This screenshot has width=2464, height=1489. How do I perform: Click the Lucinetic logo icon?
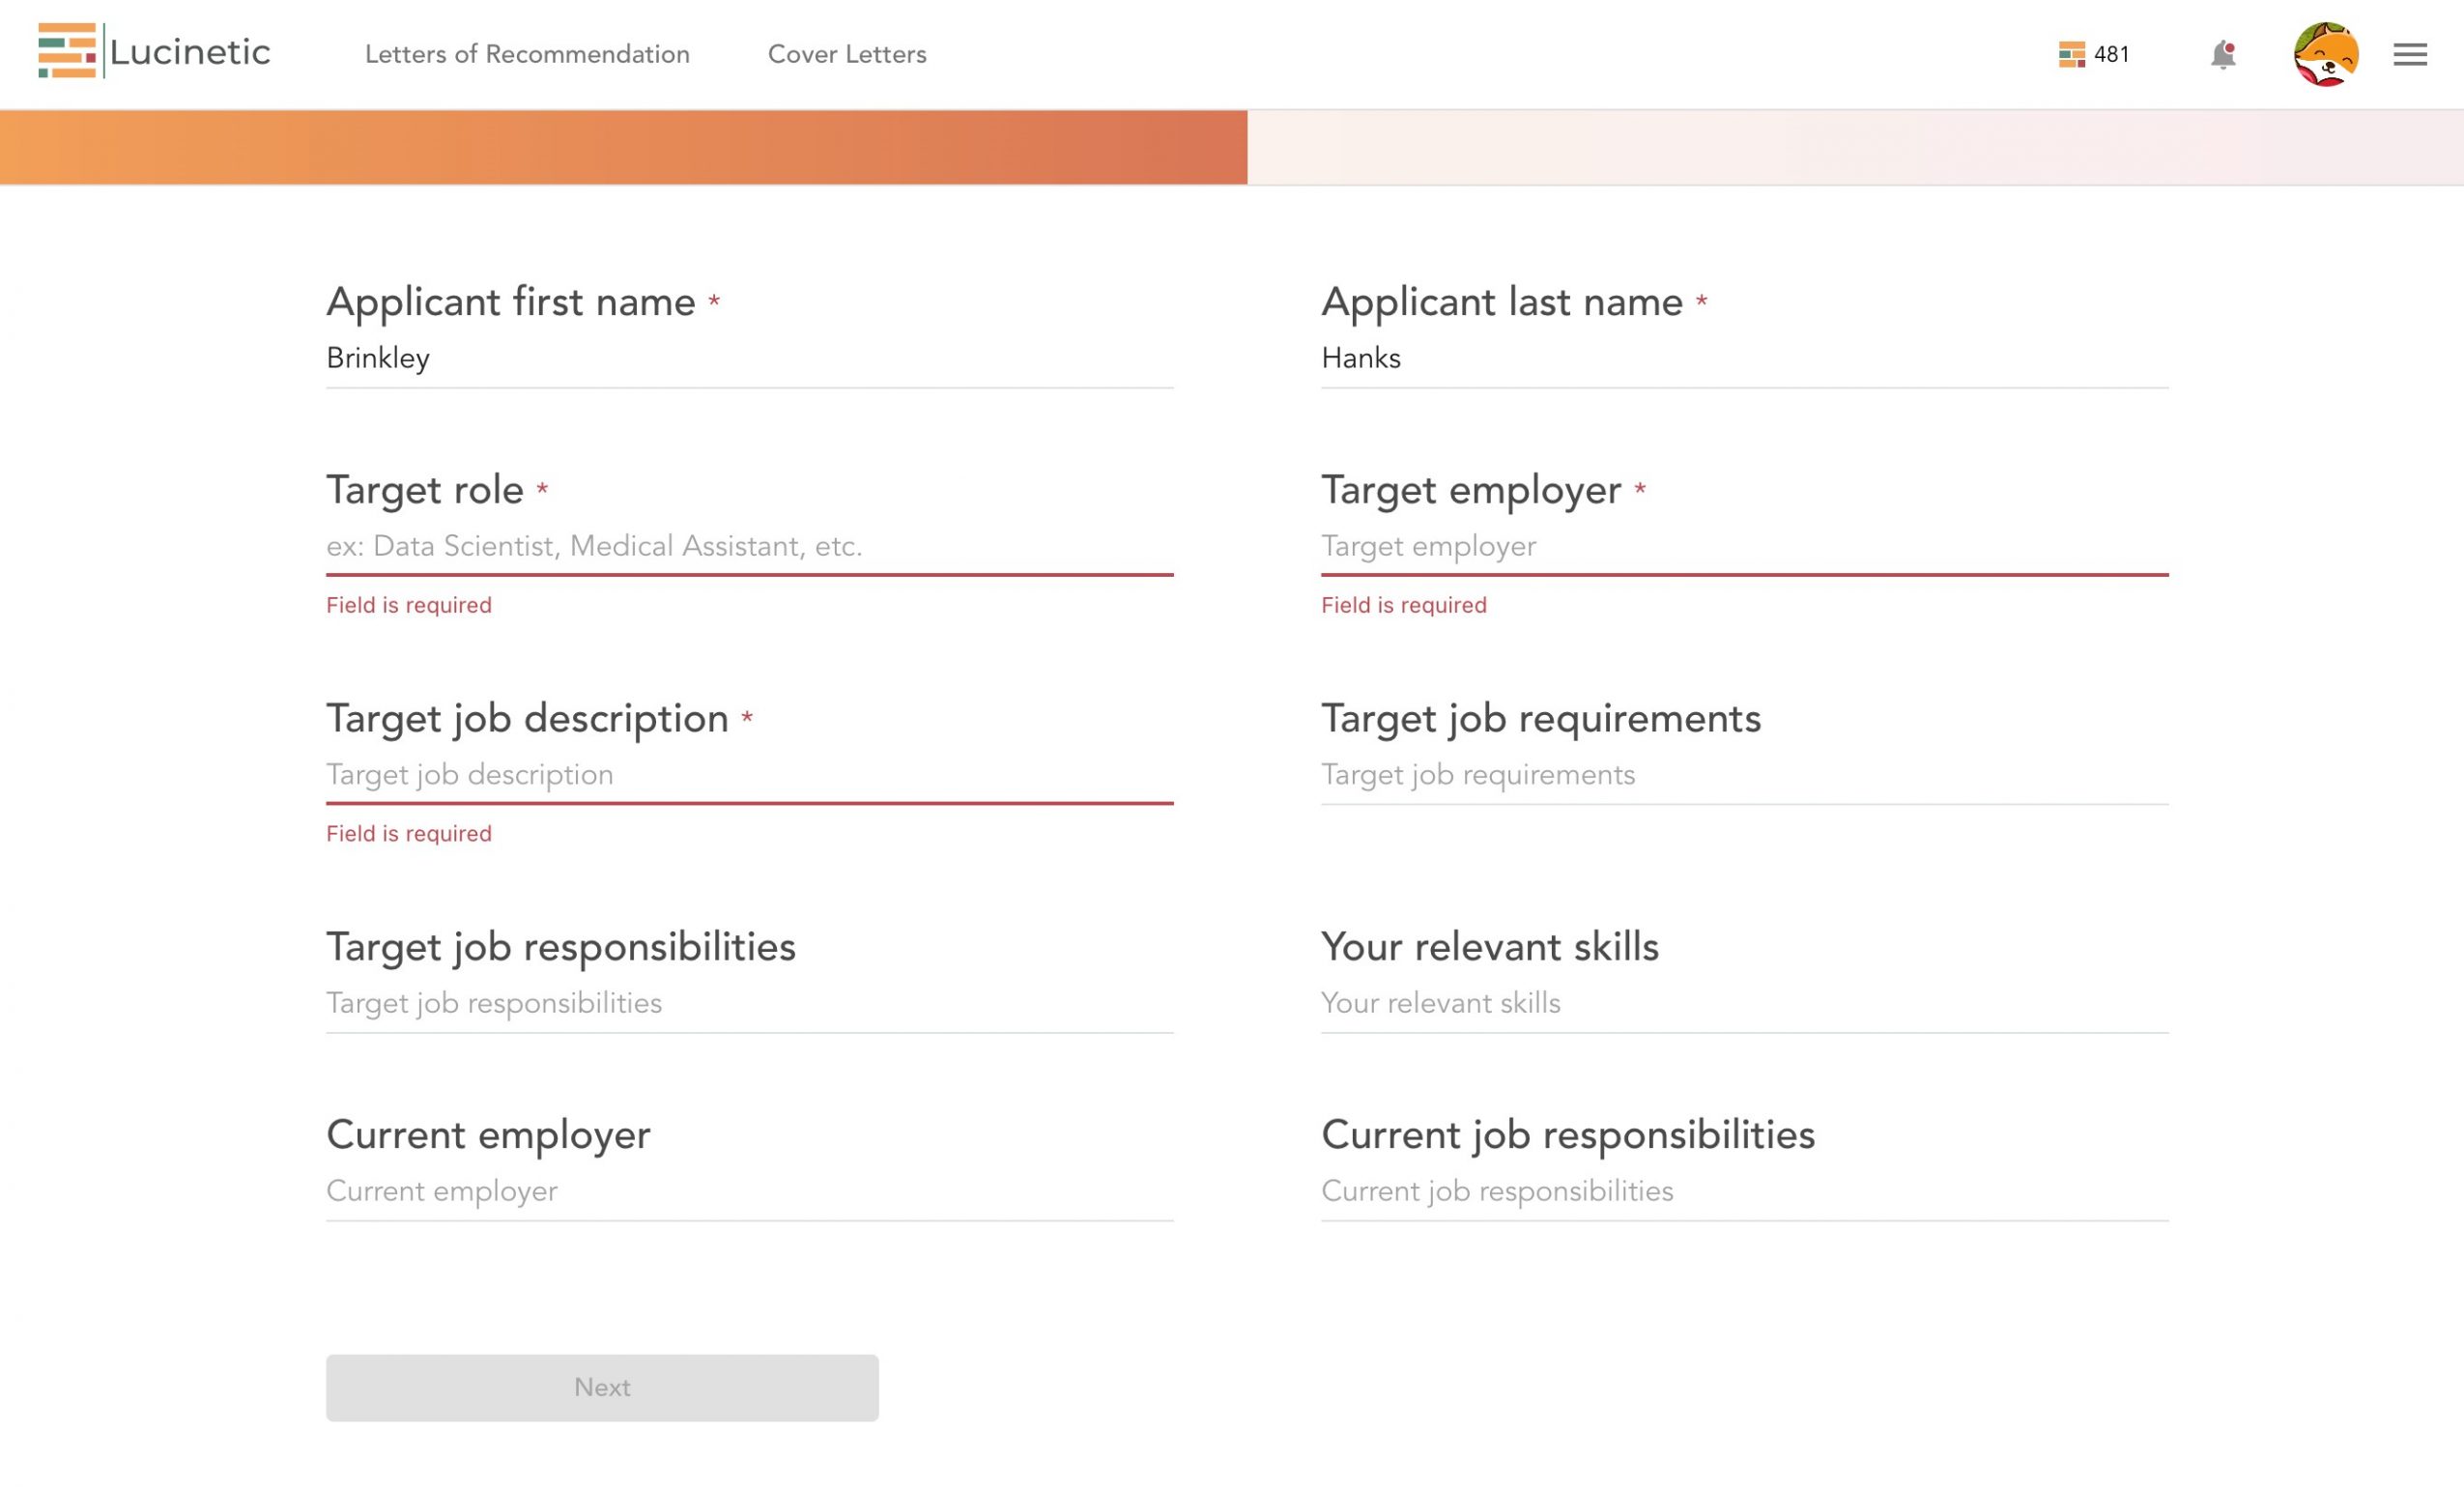pos(67,51)
